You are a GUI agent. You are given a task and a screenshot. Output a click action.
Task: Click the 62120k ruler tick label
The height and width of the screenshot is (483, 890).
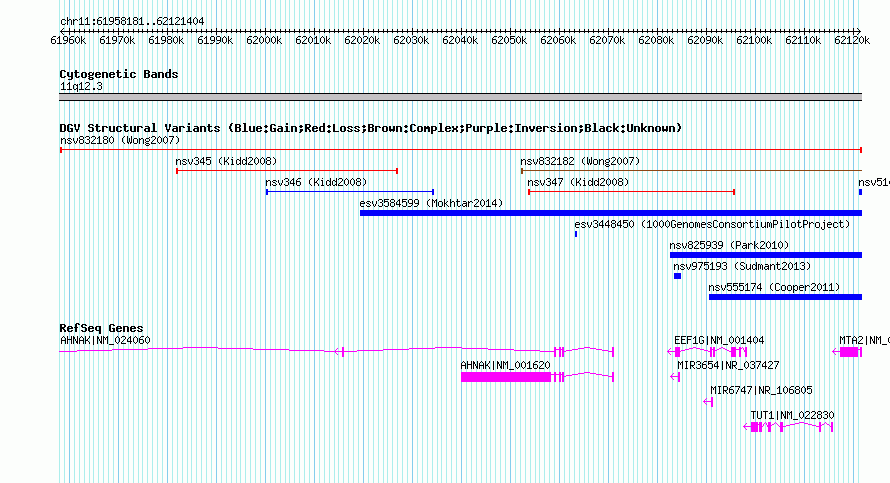tap(852, 40)
